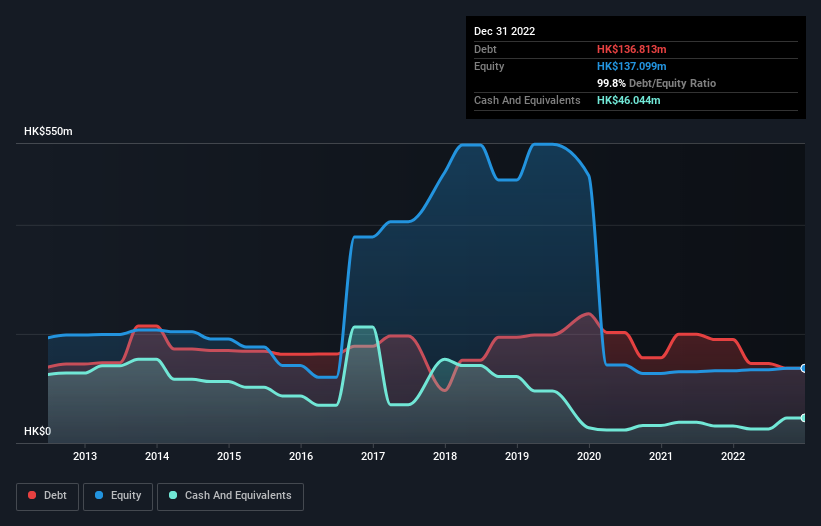This screenshot has height=526, width=821.
Task: Click the HK$46.044m cash value
Action: (x=628, y=100)
